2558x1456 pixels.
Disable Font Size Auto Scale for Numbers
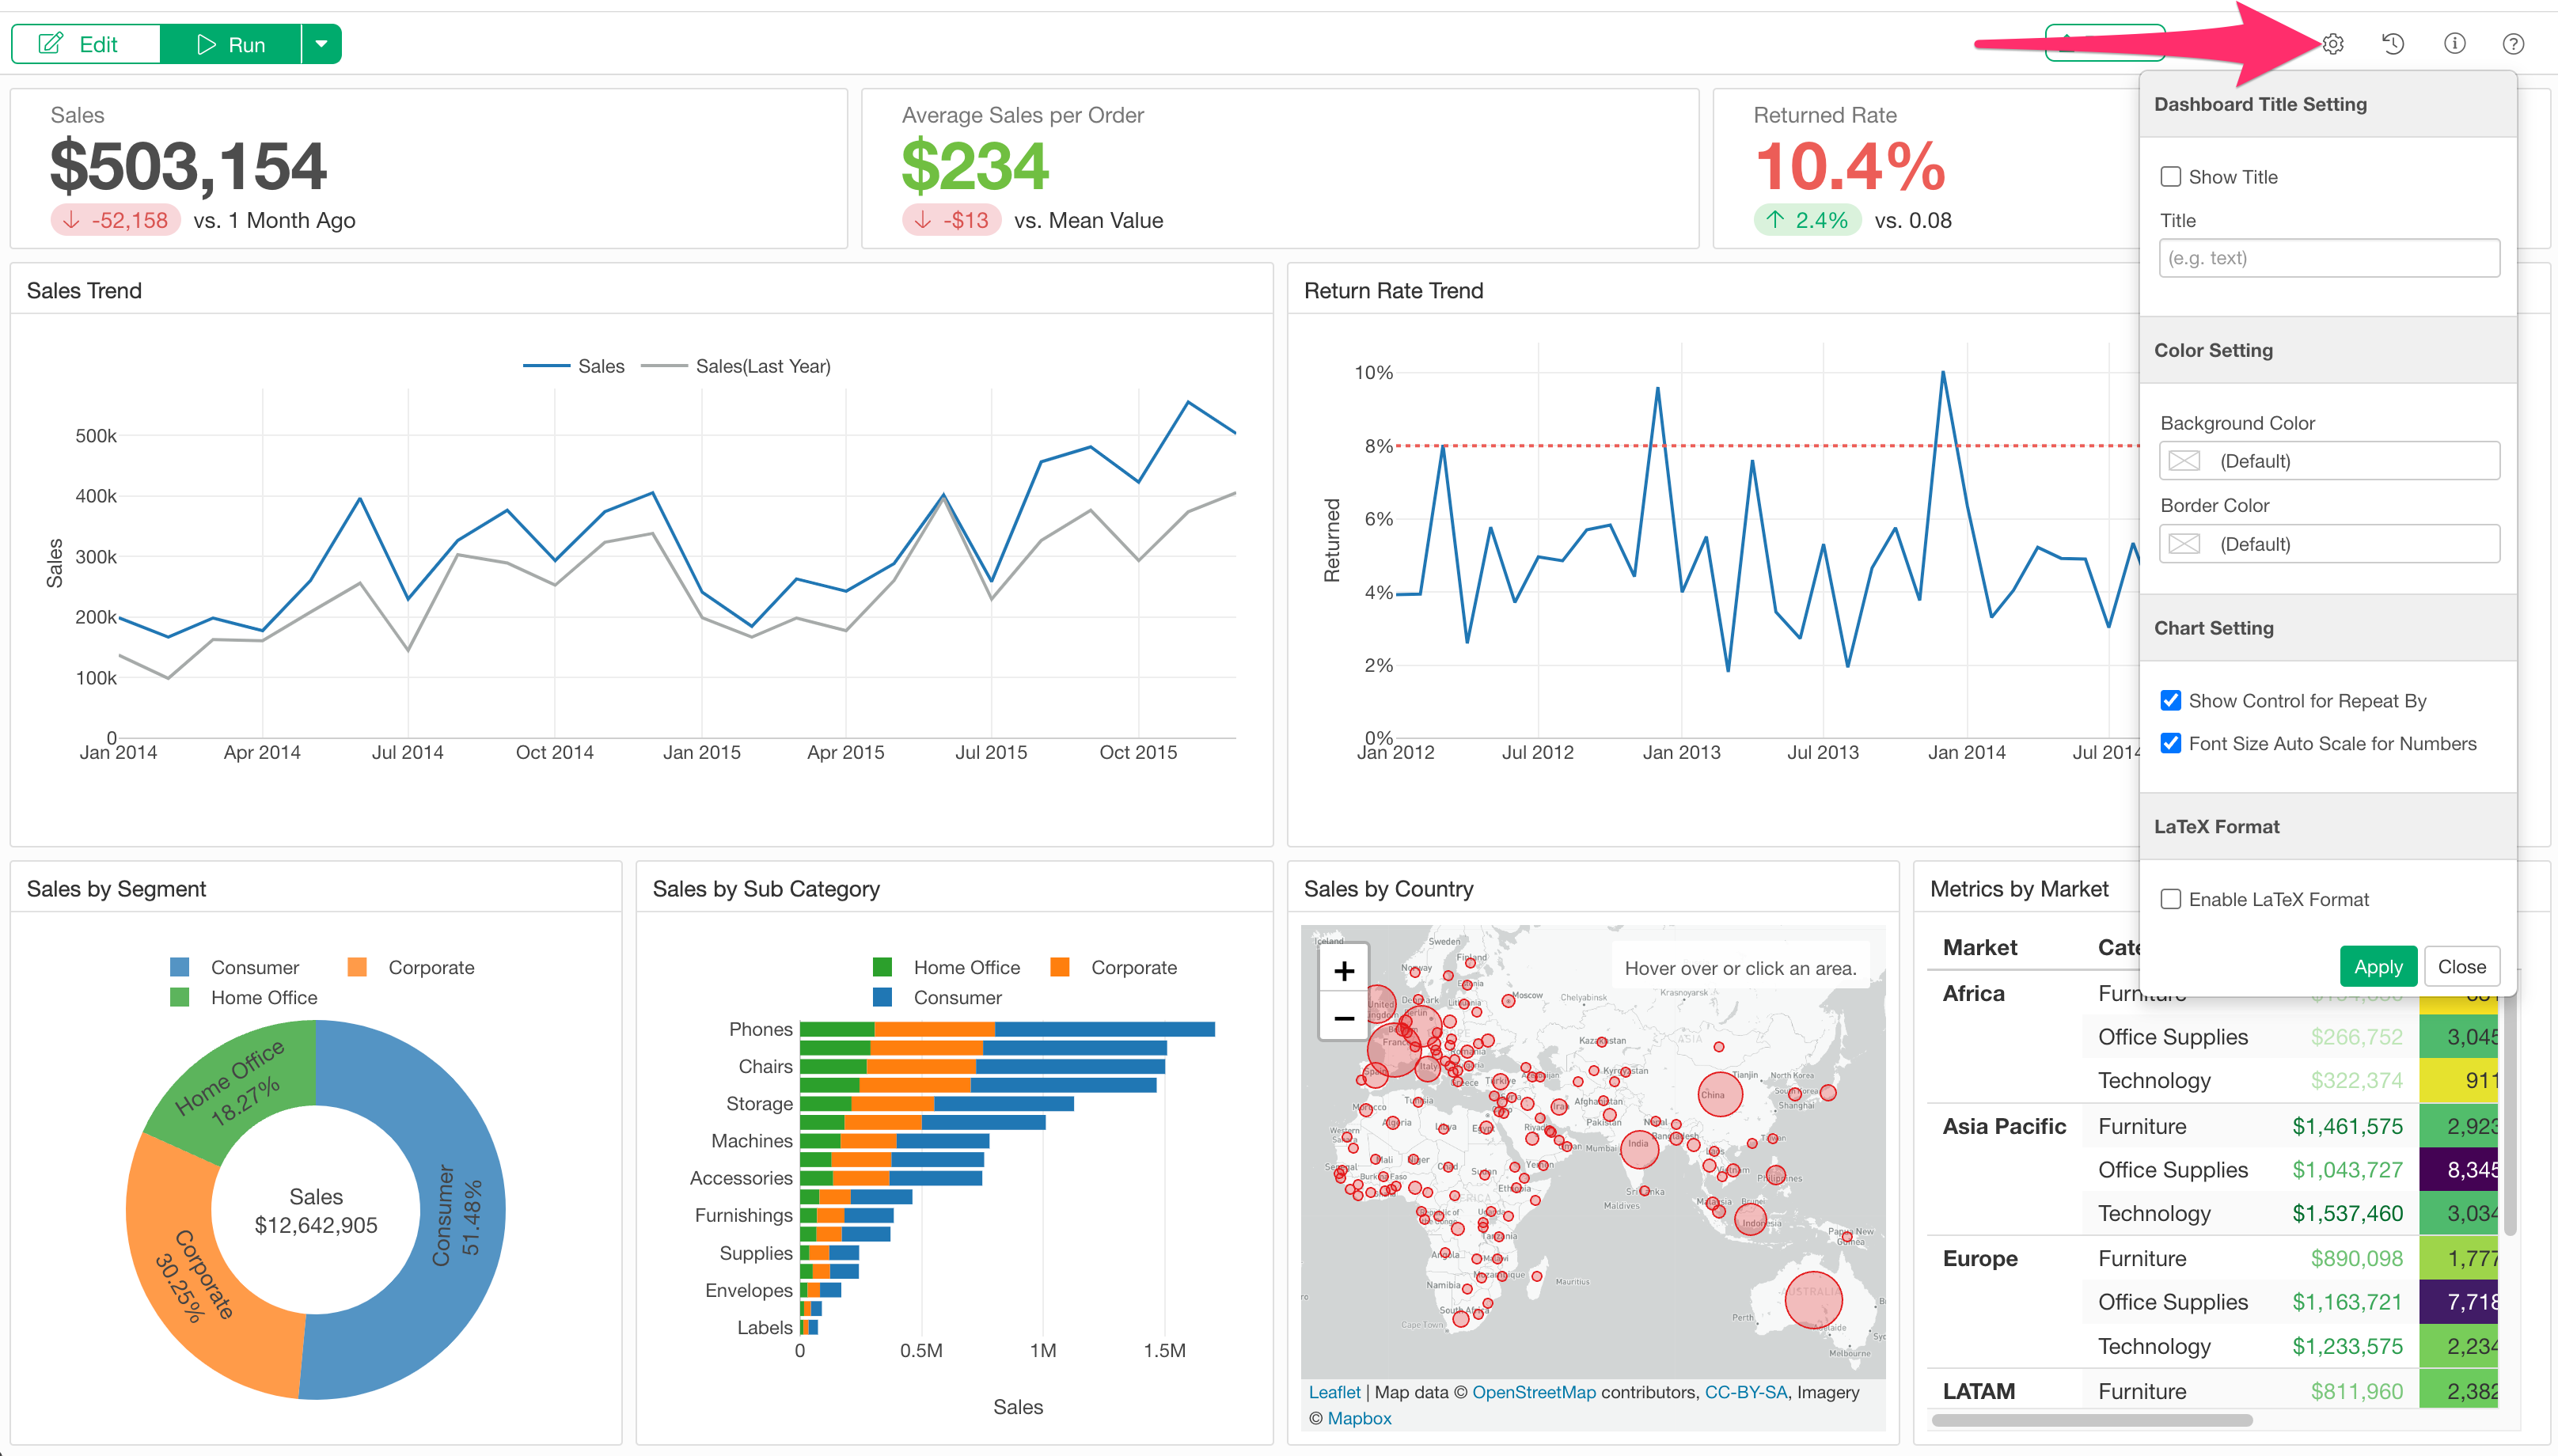(2171, 743)
